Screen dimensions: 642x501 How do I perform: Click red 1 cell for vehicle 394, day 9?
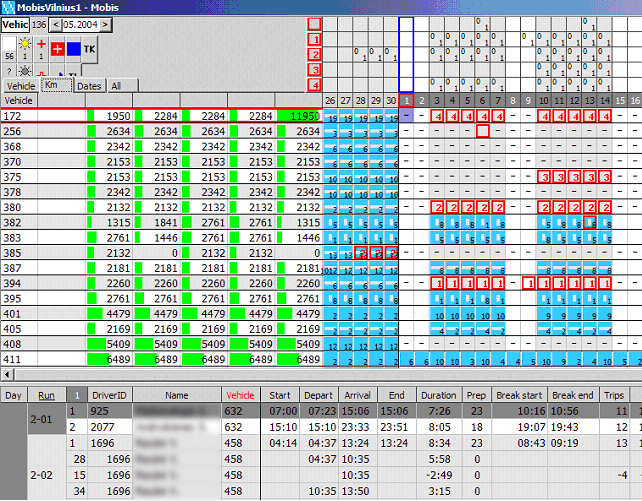(x=529, y=283)
